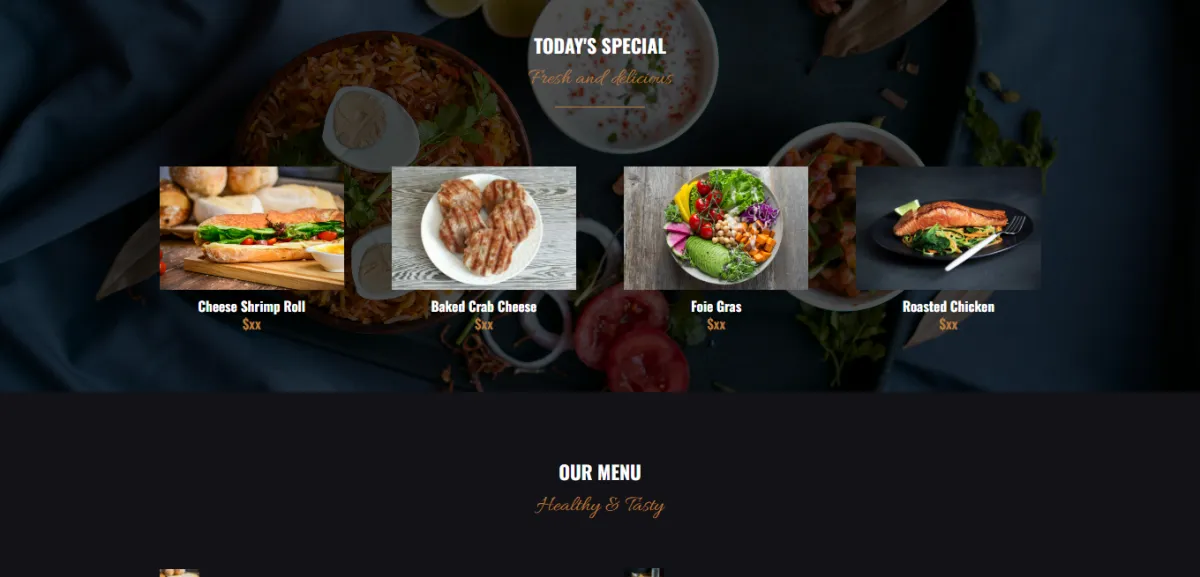This screenshot has height=577, width=1200.
Task: View the Baked Crab Cheese grilled dish image
Action: (x=484, y=228)
